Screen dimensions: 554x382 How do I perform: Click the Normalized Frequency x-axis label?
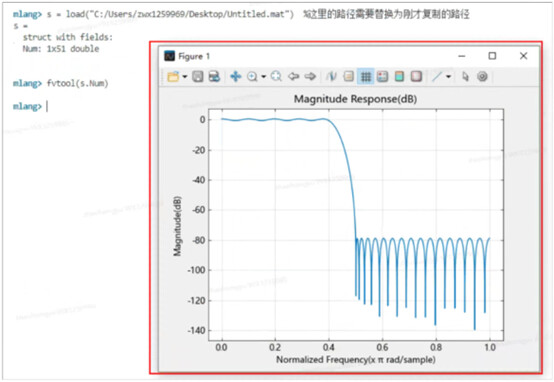[355, 360]
